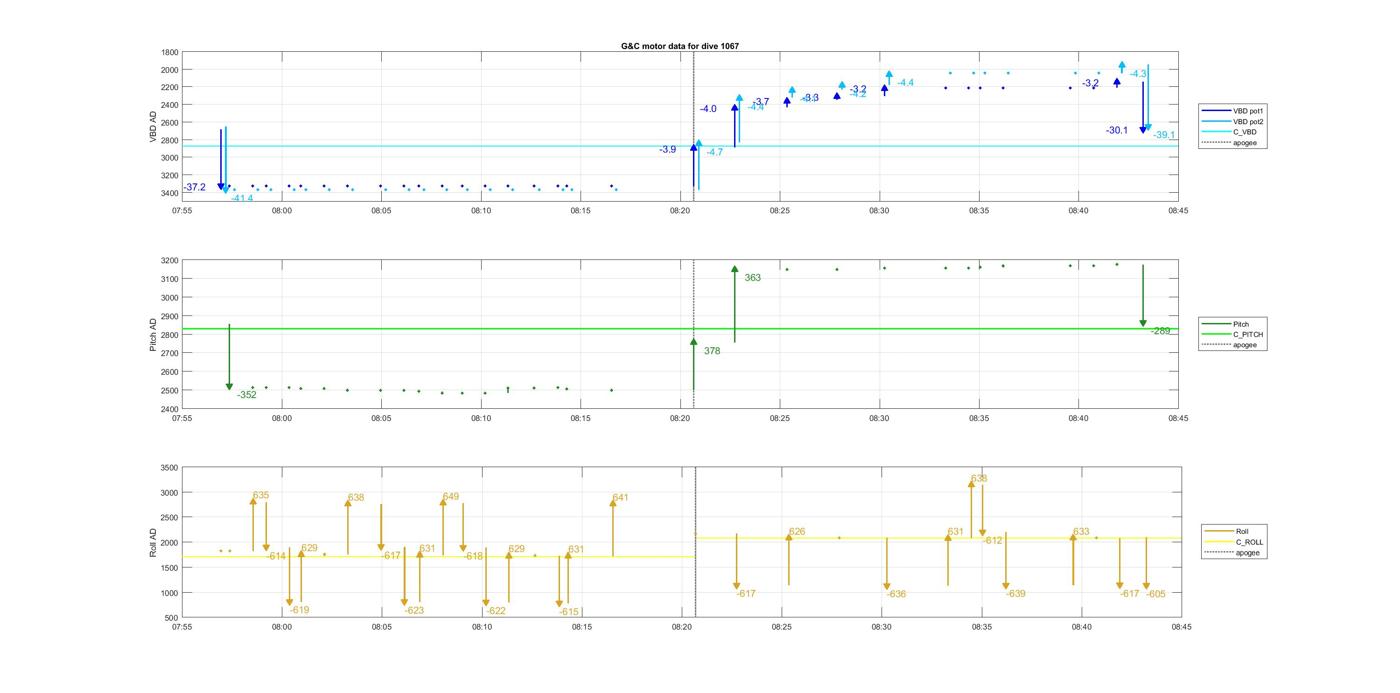Click the dark green Pitch legend line sample
1400x693 pixels.
pos(1217,324)
